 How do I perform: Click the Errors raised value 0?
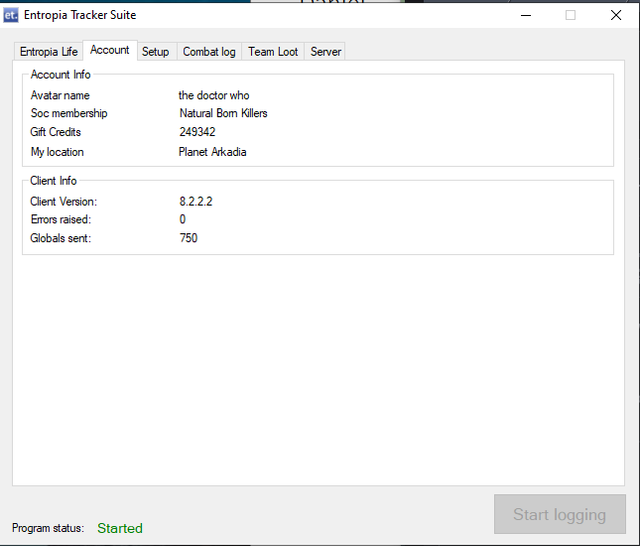pyautogui.click(x=182, y=220)
